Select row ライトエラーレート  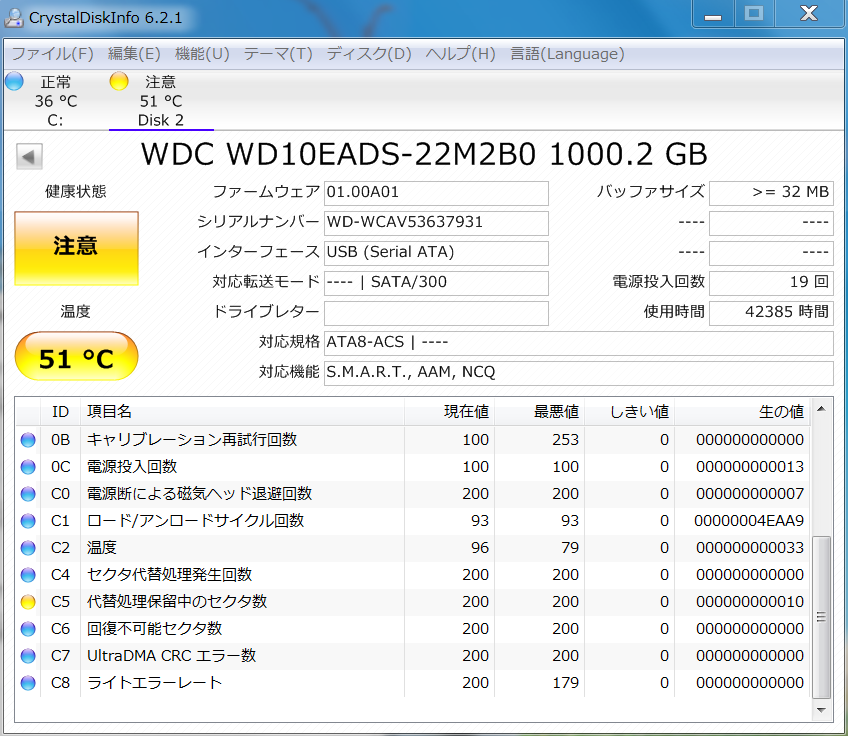(x=413, y=684)
